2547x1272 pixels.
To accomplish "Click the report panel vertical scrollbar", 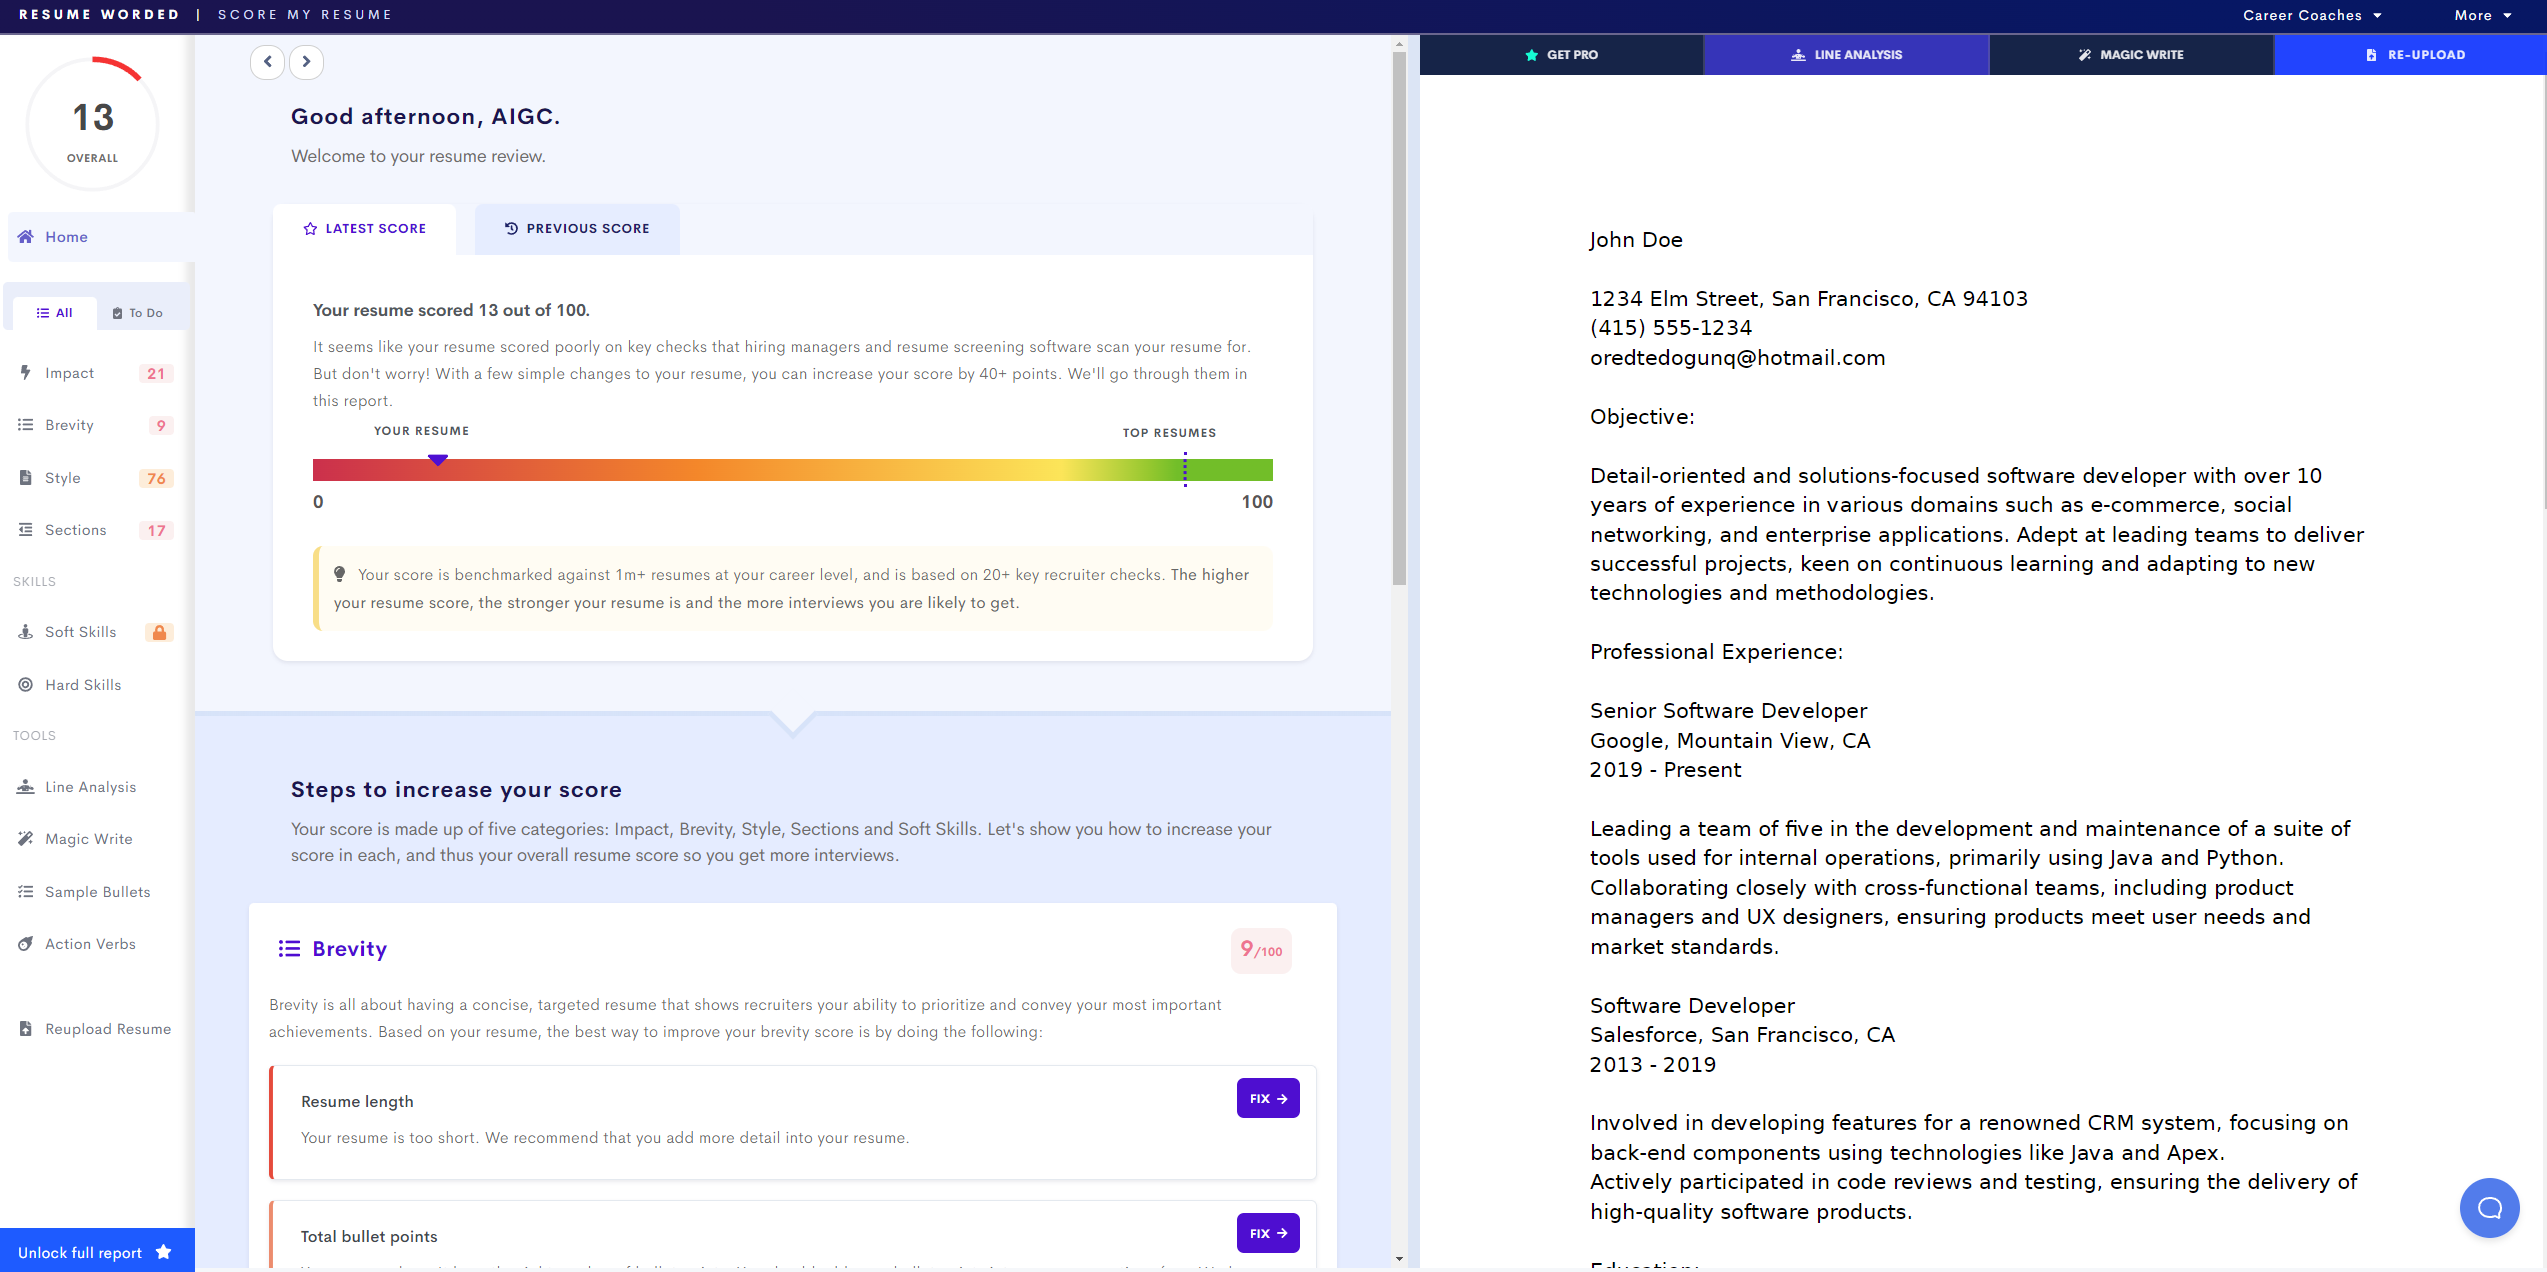I will point(1399,320).
